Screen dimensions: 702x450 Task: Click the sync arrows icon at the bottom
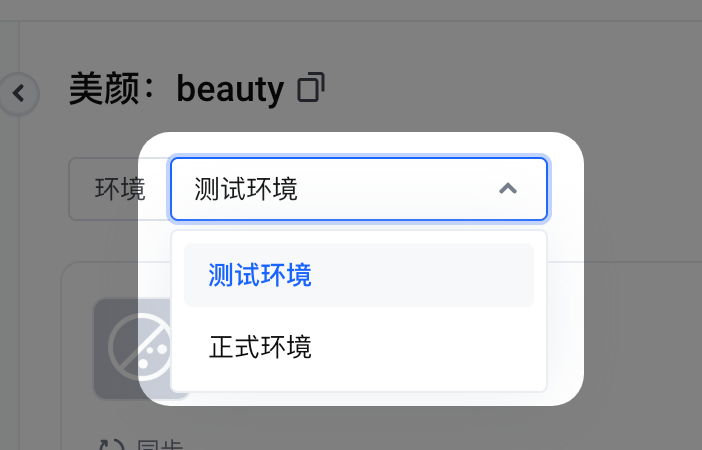click(x=111, y=446)
